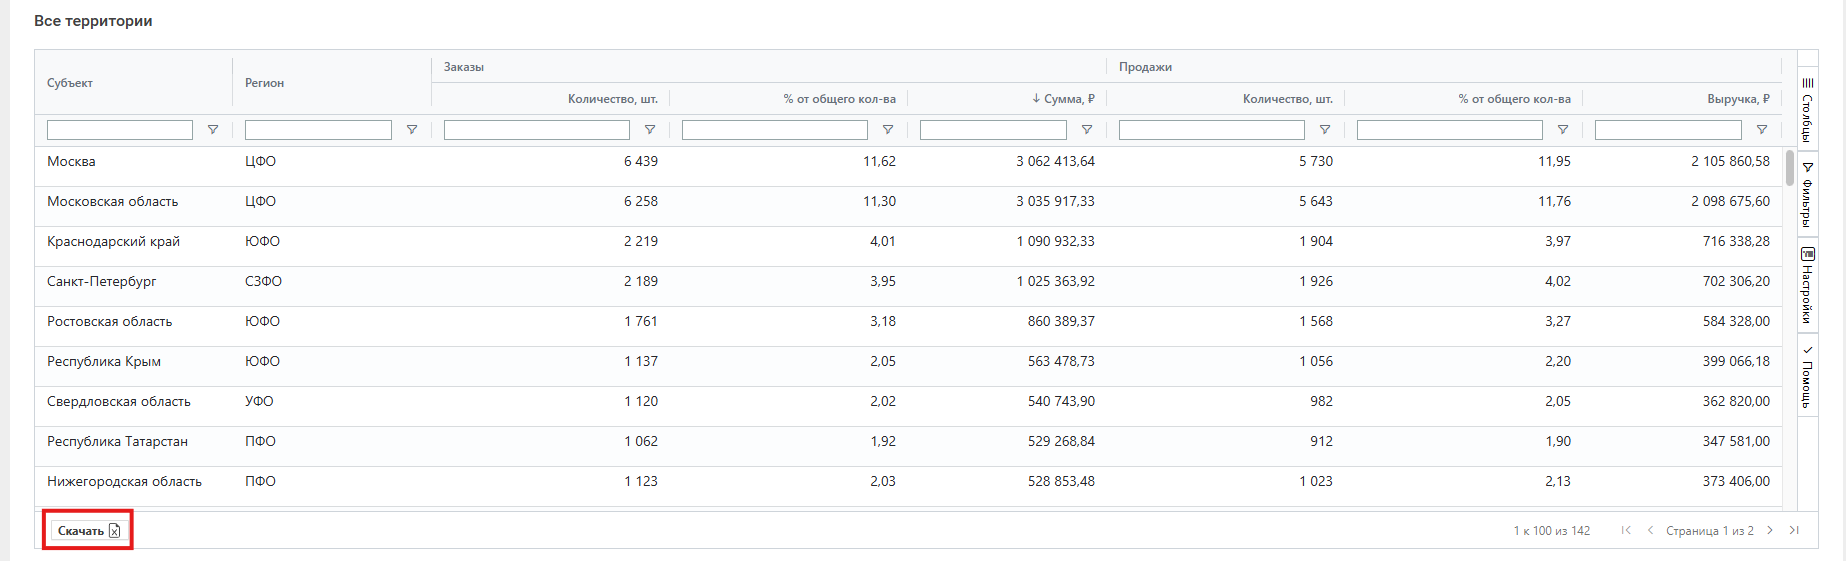Viewport: 1846px width, 561px height.
Task: Select the Краснодарский край row
Action: pyautogui.click(x=113, y=242)
